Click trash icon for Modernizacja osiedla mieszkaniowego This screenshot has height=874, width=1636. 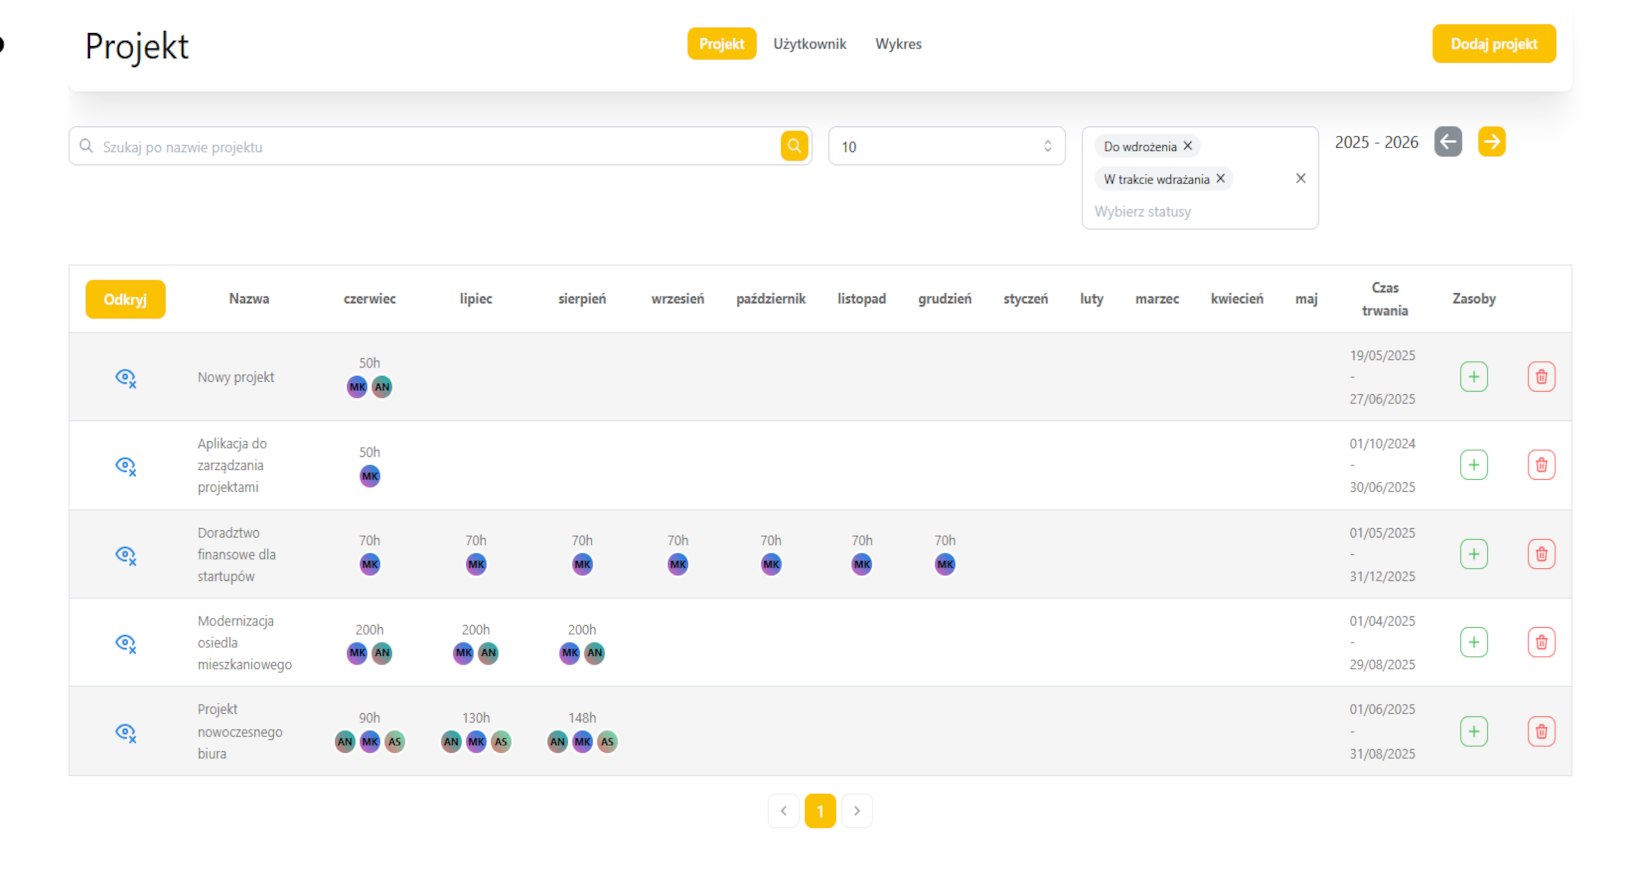1541,642
